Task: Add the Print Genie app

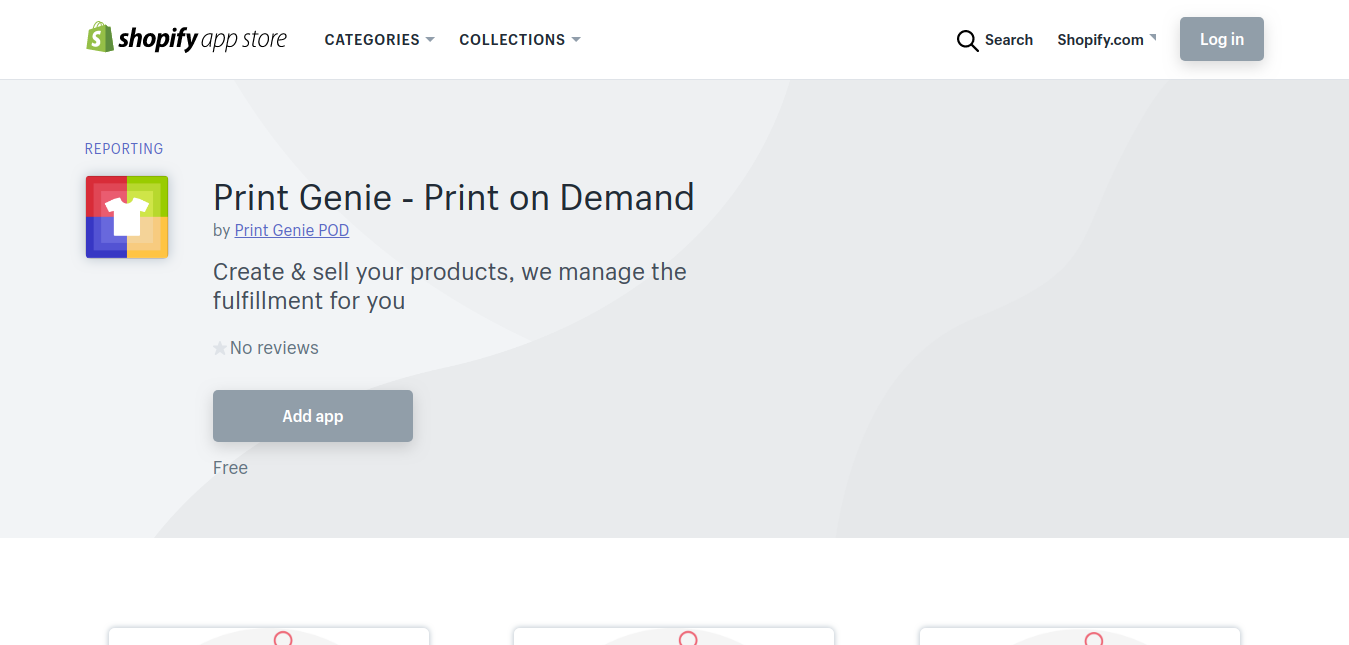Action: tap(313, 416)
